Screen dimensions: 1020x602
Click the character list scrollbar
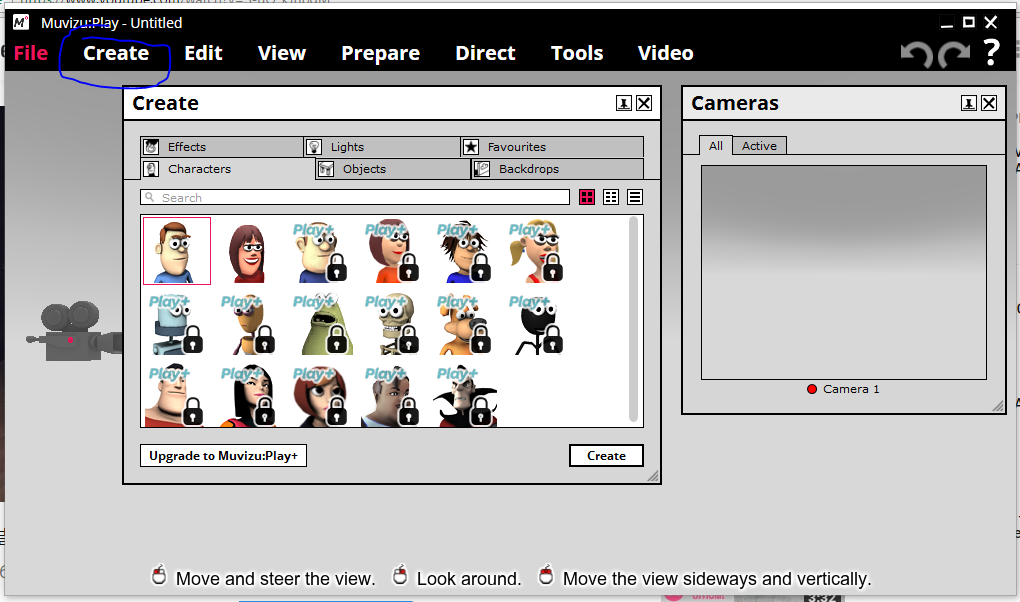click(634, 319)
